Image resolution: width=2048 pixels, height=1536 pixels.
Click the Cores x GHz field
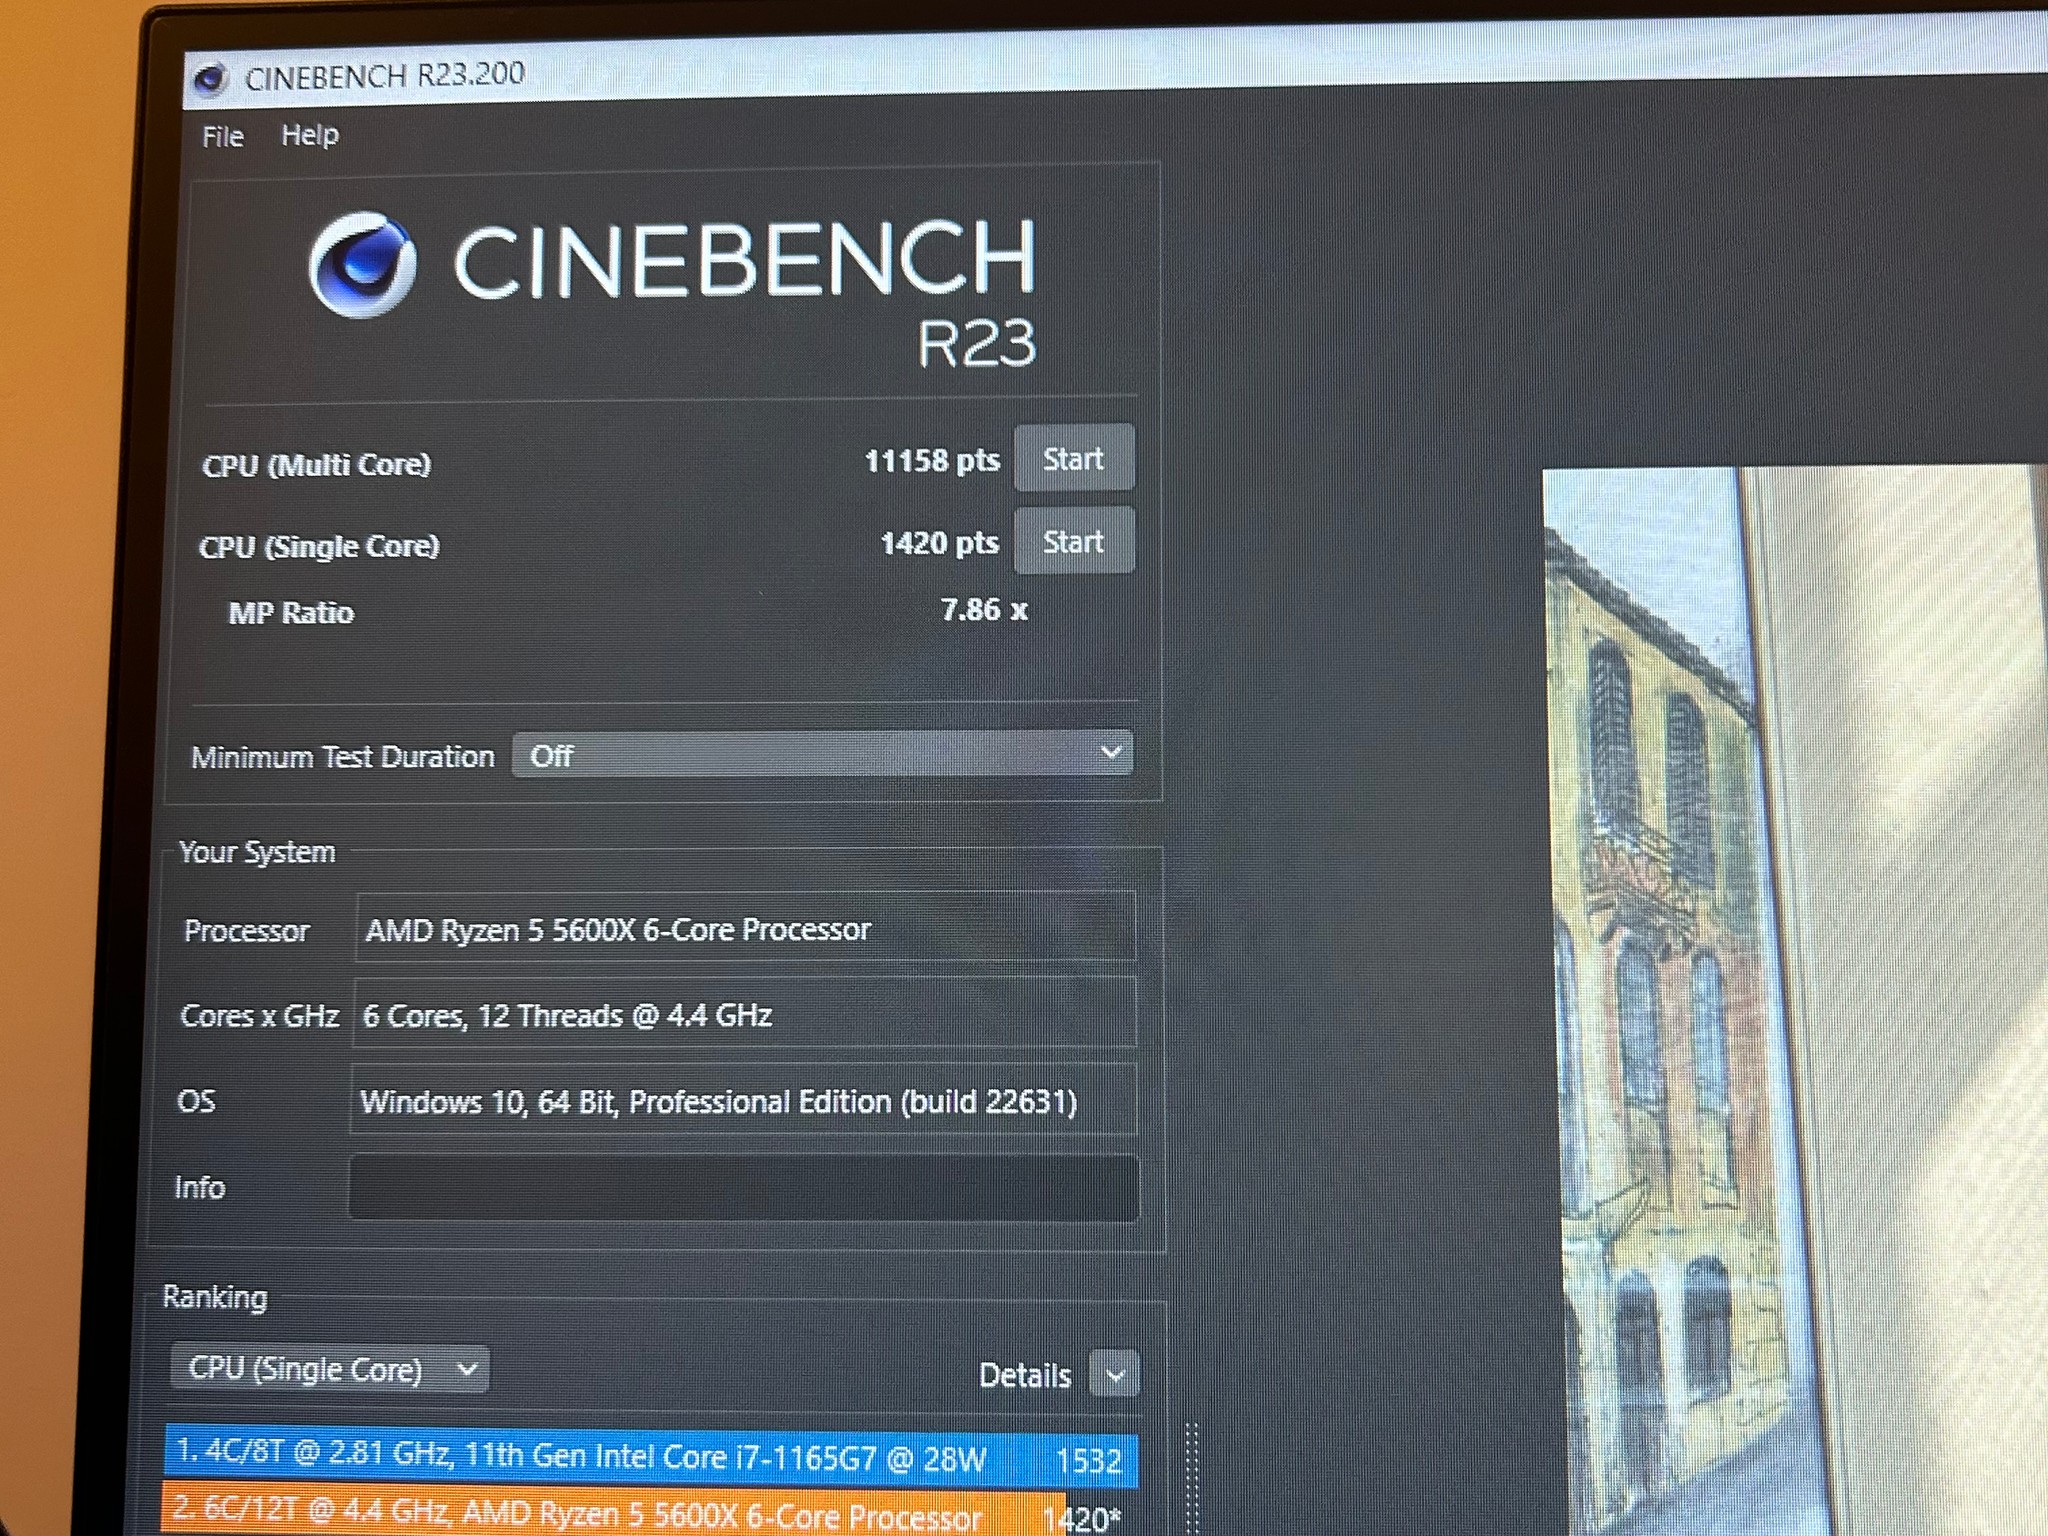pos(744,1014)
